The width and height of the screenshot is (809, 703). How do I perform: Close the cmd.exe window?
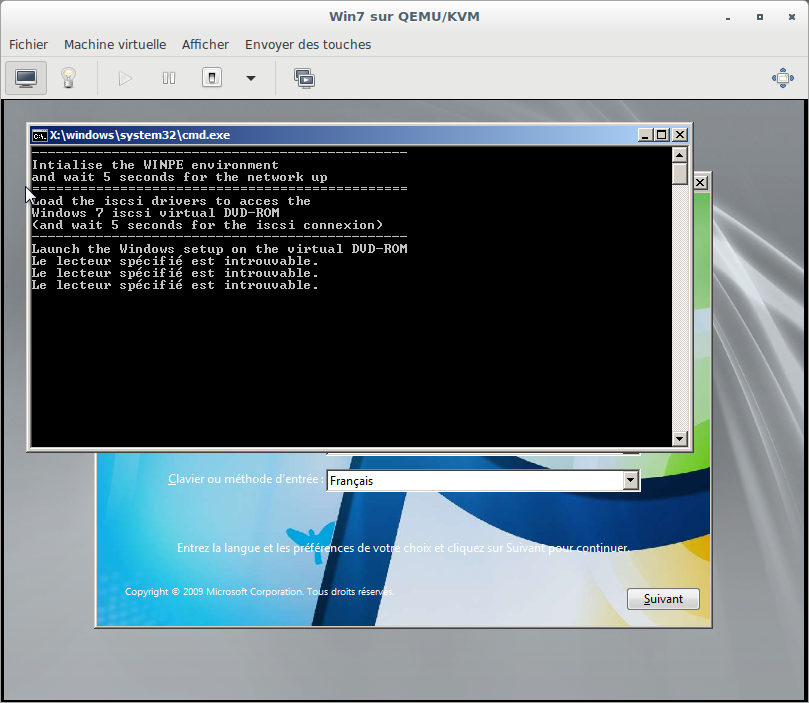click(680, 135)
